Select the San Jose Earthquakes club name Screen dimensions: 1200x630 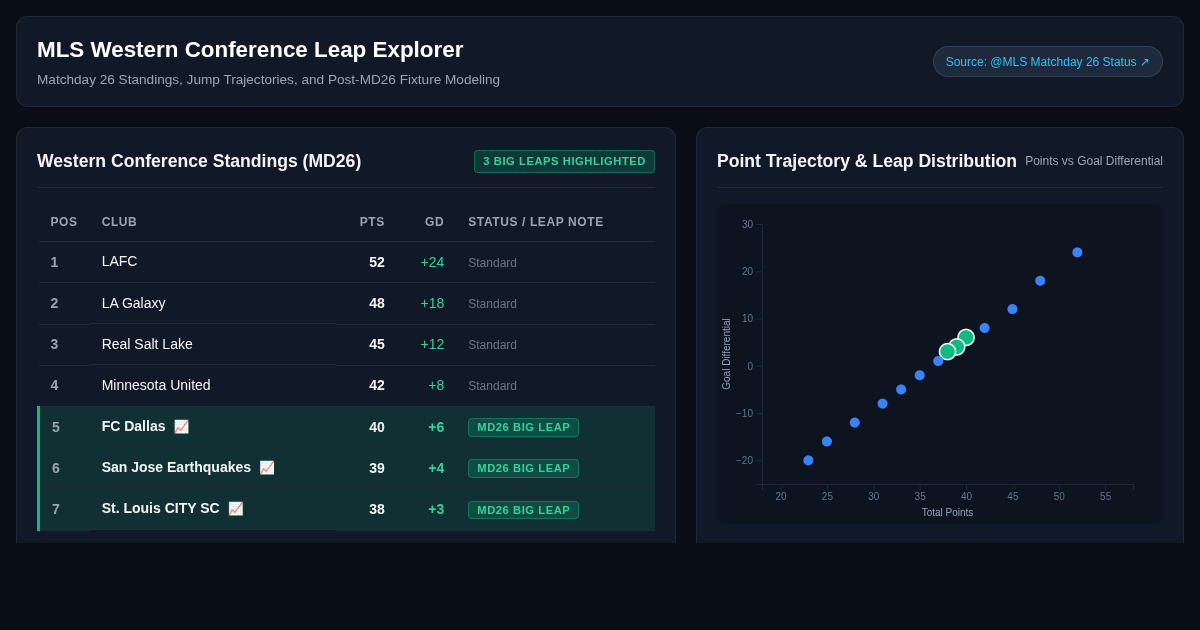pyautogui.click(x=176, y=467)
